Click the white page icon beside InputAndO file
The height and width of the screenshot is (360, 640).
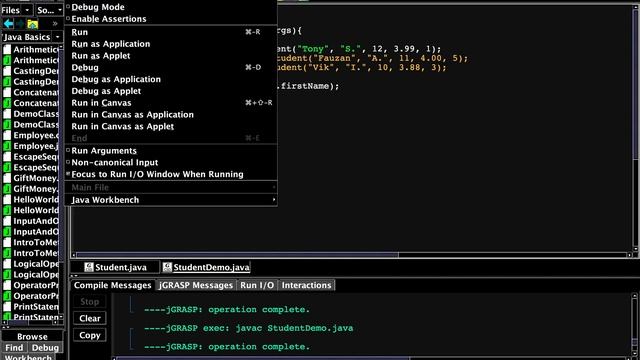[x=7, y=221]
